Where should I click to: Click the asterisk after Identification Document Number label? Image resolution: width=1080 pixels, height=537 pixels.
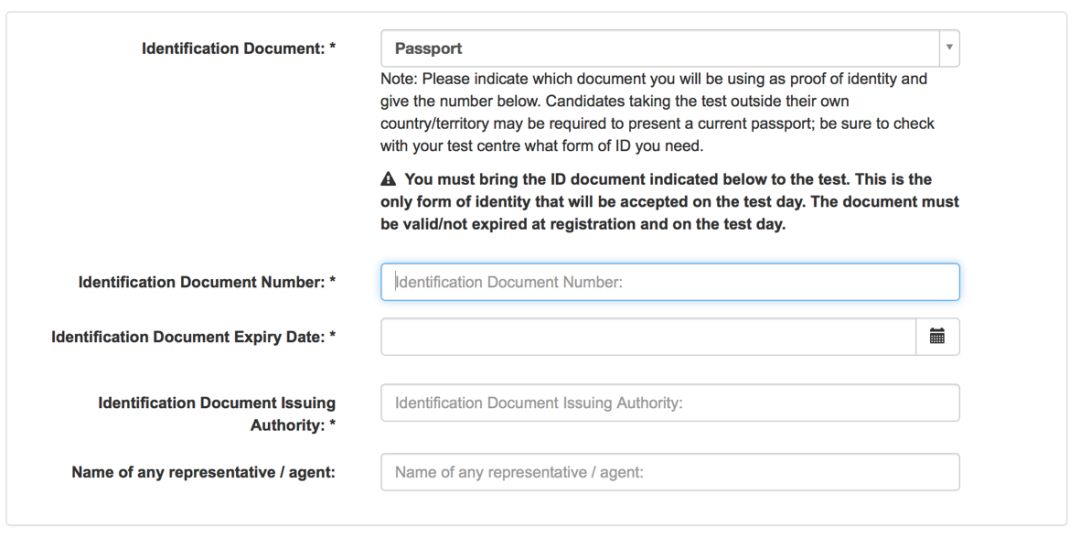(x=333, y=280)
